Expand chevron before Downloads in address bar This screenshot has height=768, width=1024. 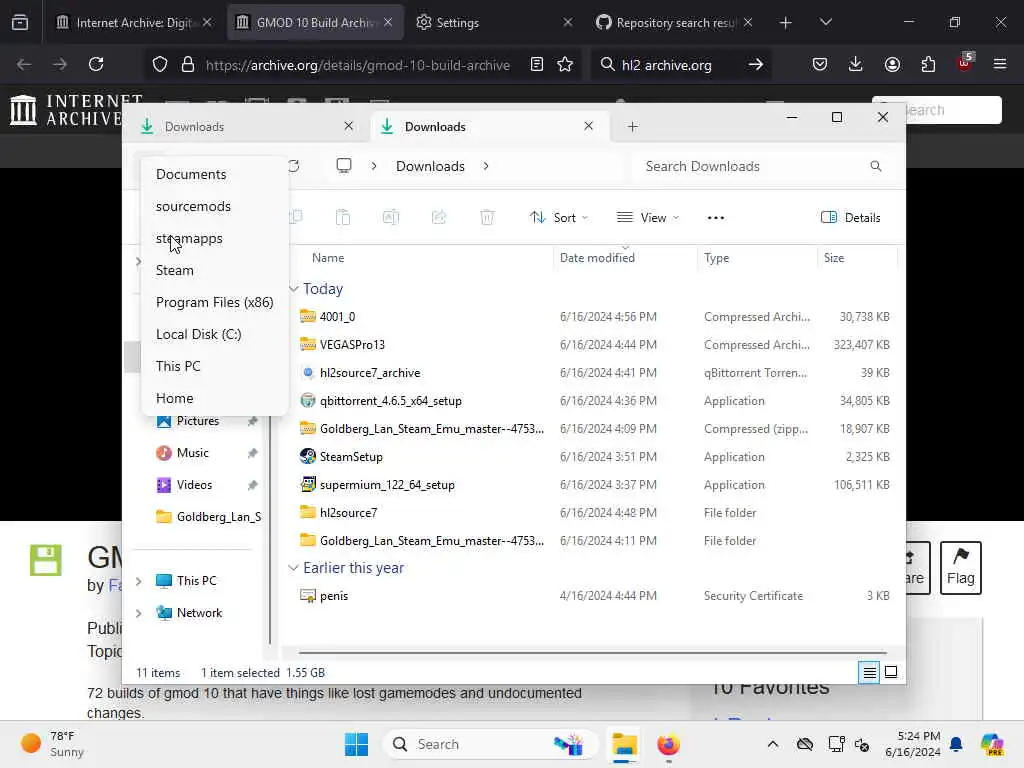(374, 166)
